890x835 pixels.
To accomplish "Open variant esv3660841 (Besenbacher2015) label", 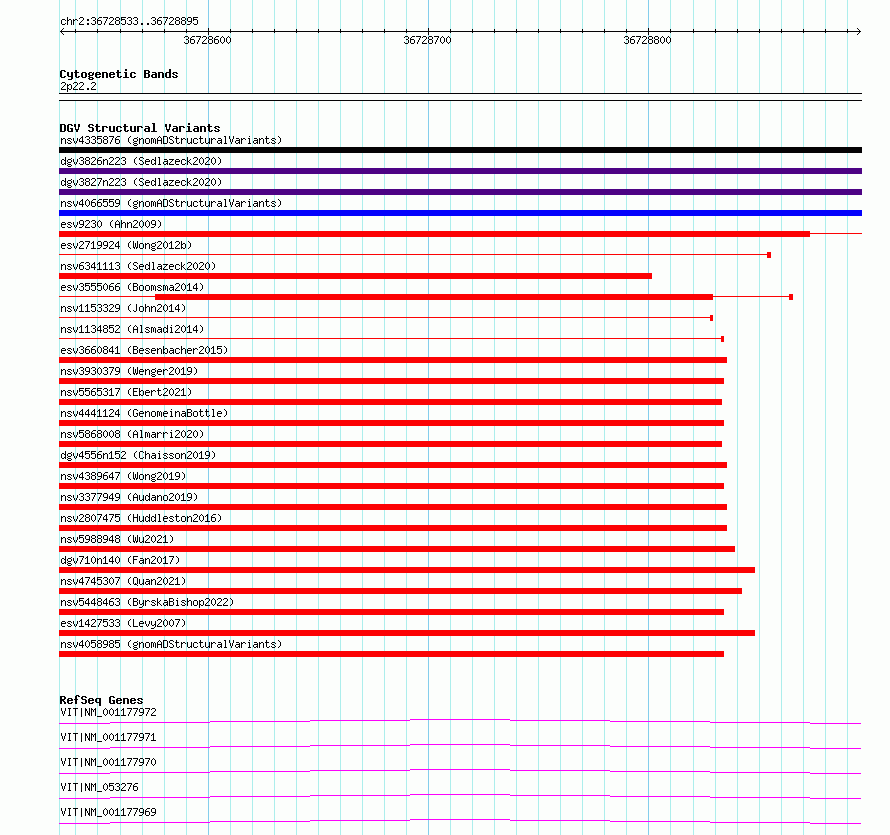I will 144,350.
